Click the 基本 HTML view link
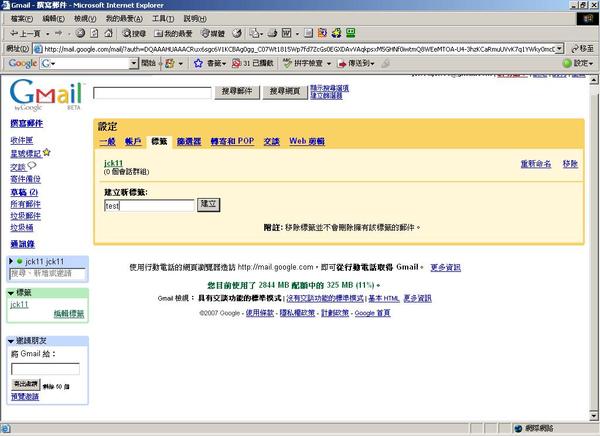The width and height of the screenshot is (600, 436). (x=384, y=299)
